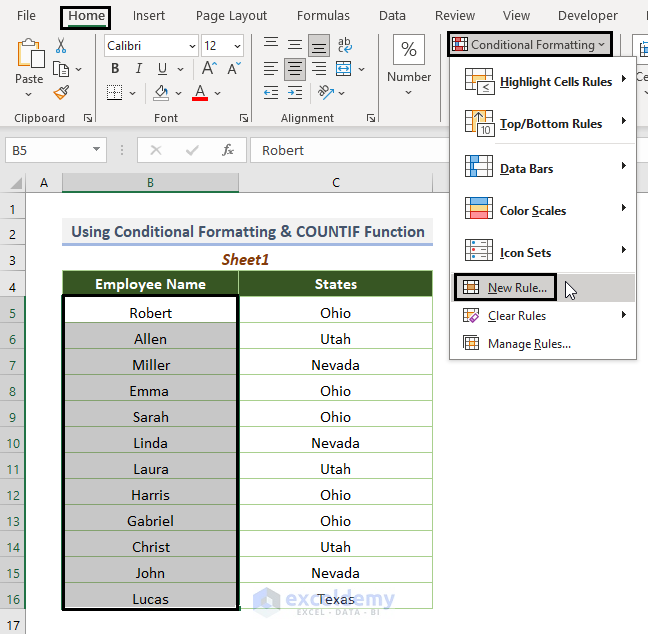Select the Format Painter brush

pos(61,92)
